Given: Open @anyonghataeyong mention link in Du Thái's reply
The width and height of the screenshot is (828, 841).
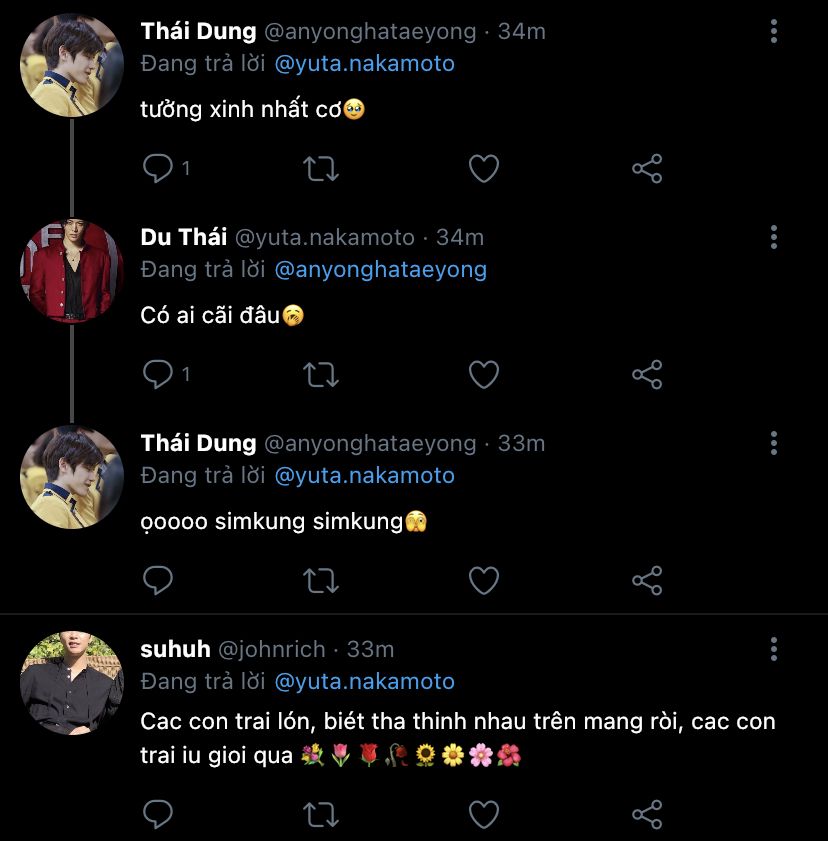Looking at the screenshot, I should click(x=380, y=269).
